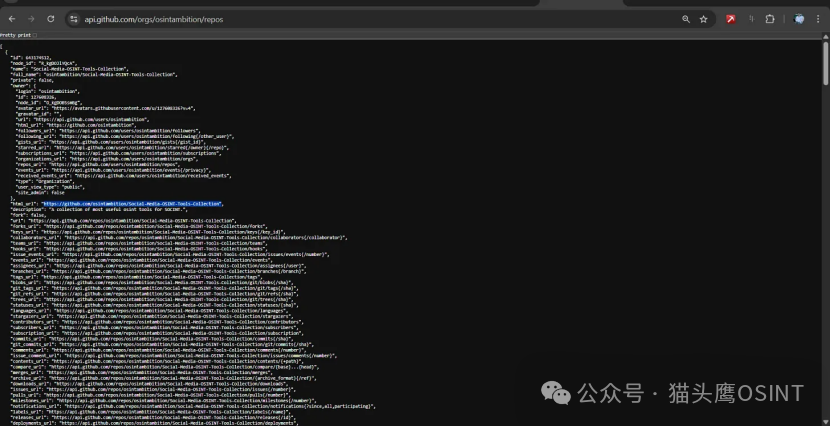Click the "assignees_url" line text
Viewport: 830px width, 426px height.
pyautogui.click(x=159, y=266)
